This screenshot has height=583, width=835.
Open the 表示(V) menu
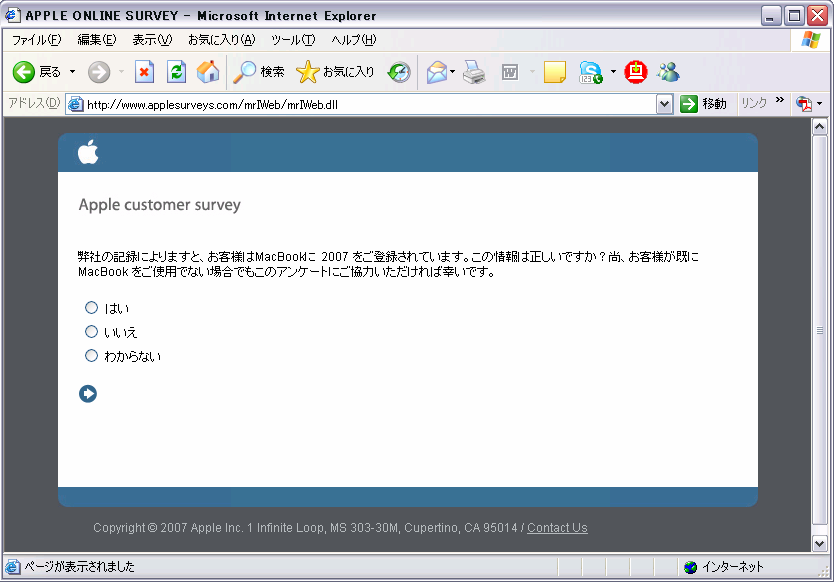(x=152, y=40)
